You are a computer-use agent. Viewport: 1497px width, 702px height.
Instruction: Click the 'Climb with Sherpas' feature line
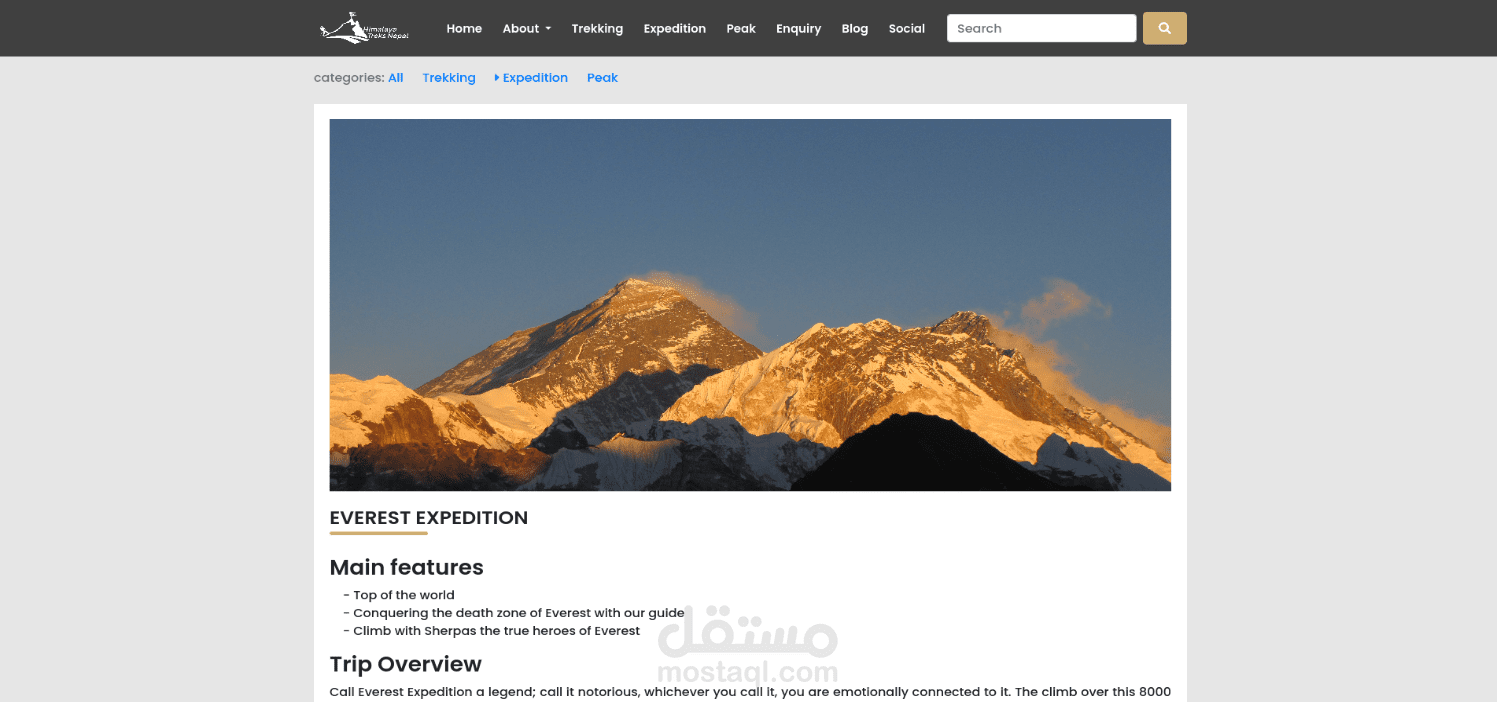click(x=492, y=631)
